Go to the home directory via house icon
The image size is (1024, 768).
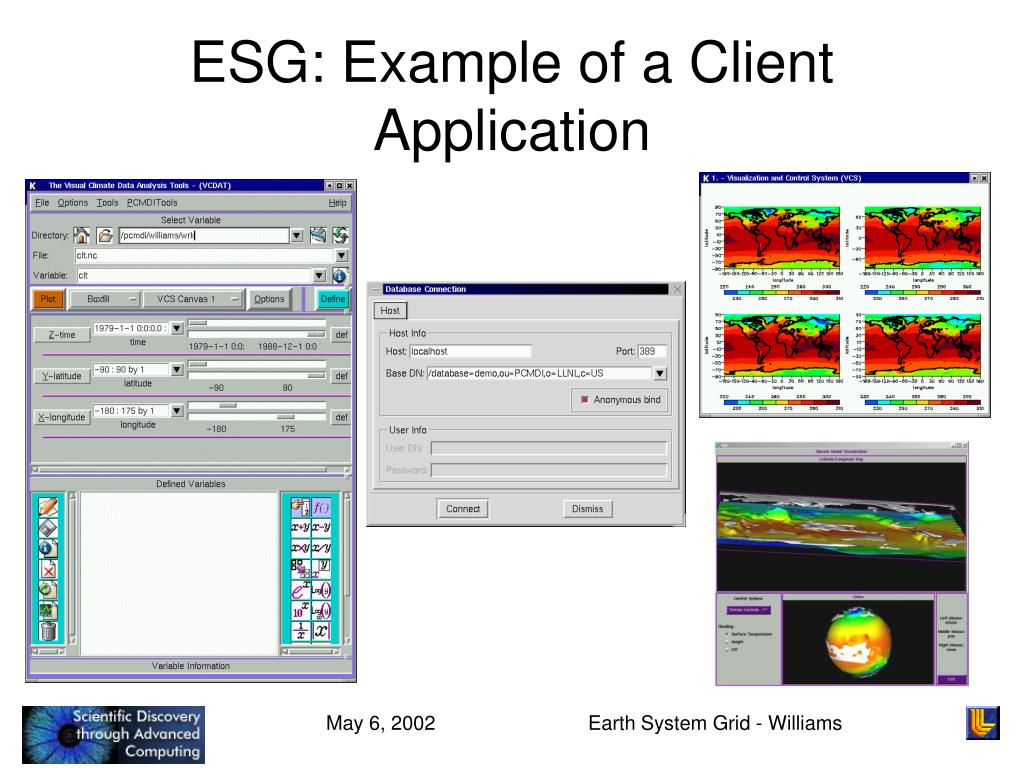82,235
